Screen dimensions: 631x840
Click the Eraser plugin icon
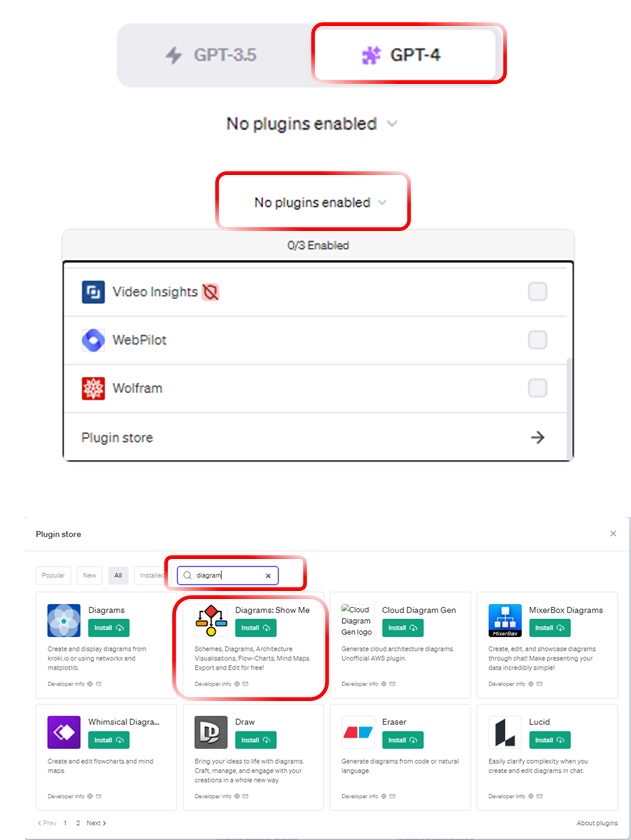point(358,732)
